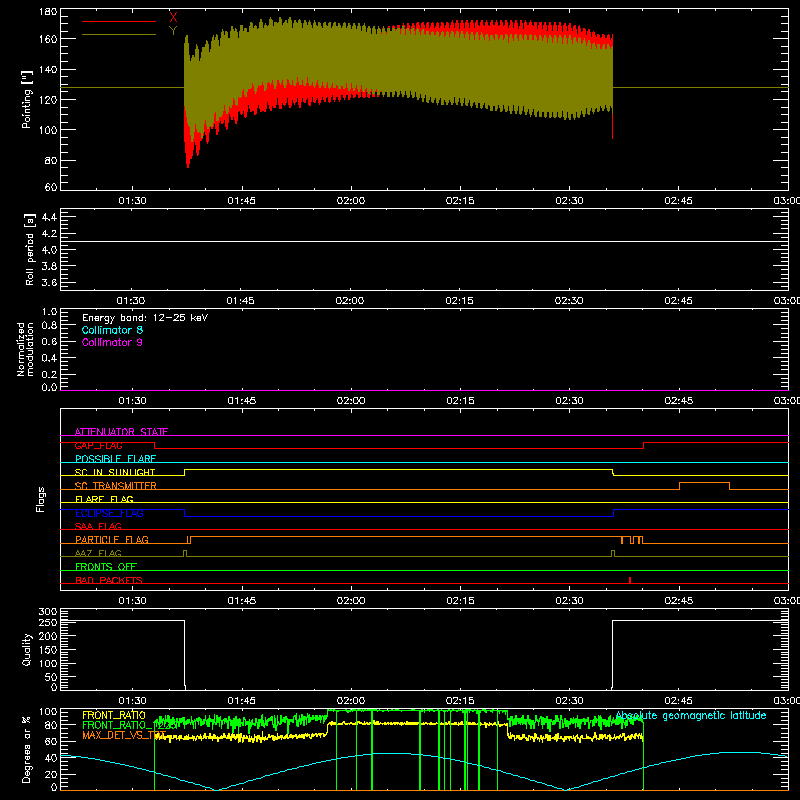Click the orange MAX_DET_VS_TOT legend label
This screenshot has height=800, width=800.
[x=124, y=735]
